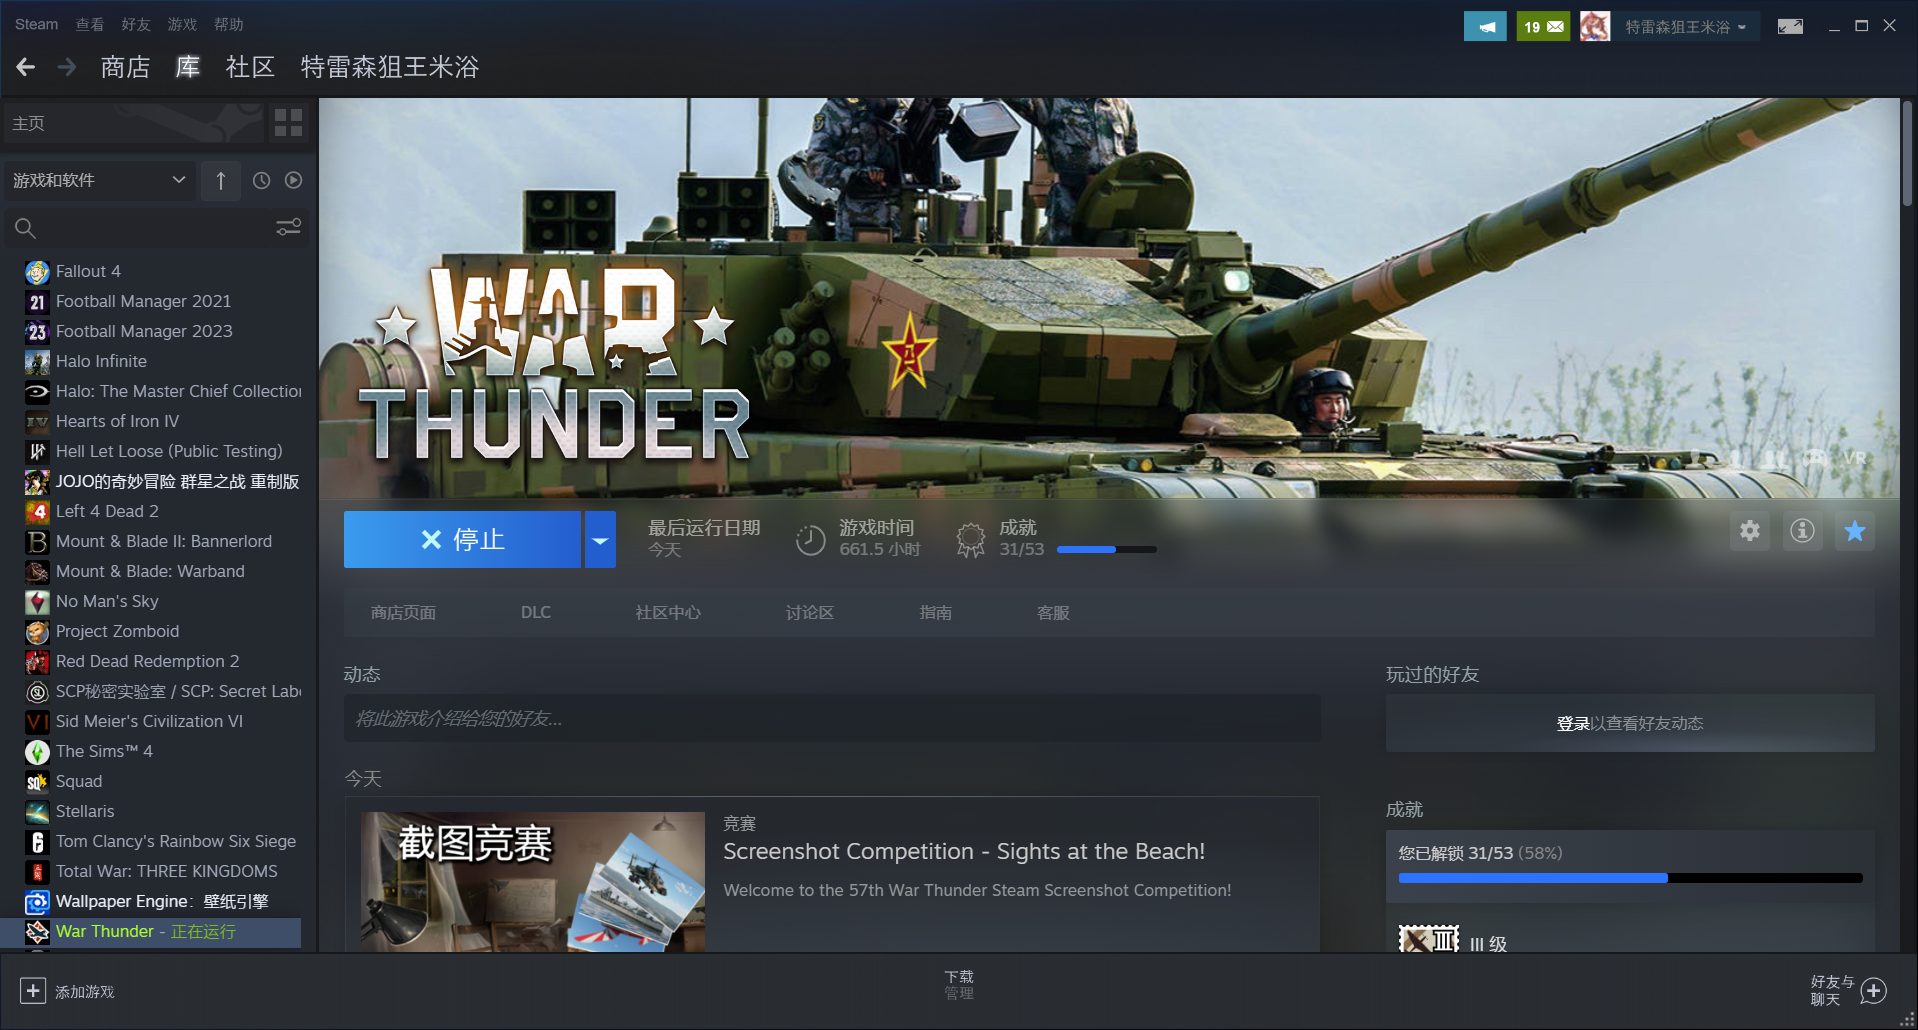Open the announcements megaphone icon
The width and height of the screenshot is (1918, 1030).
pyautogui.click(x=1485, y=27)
